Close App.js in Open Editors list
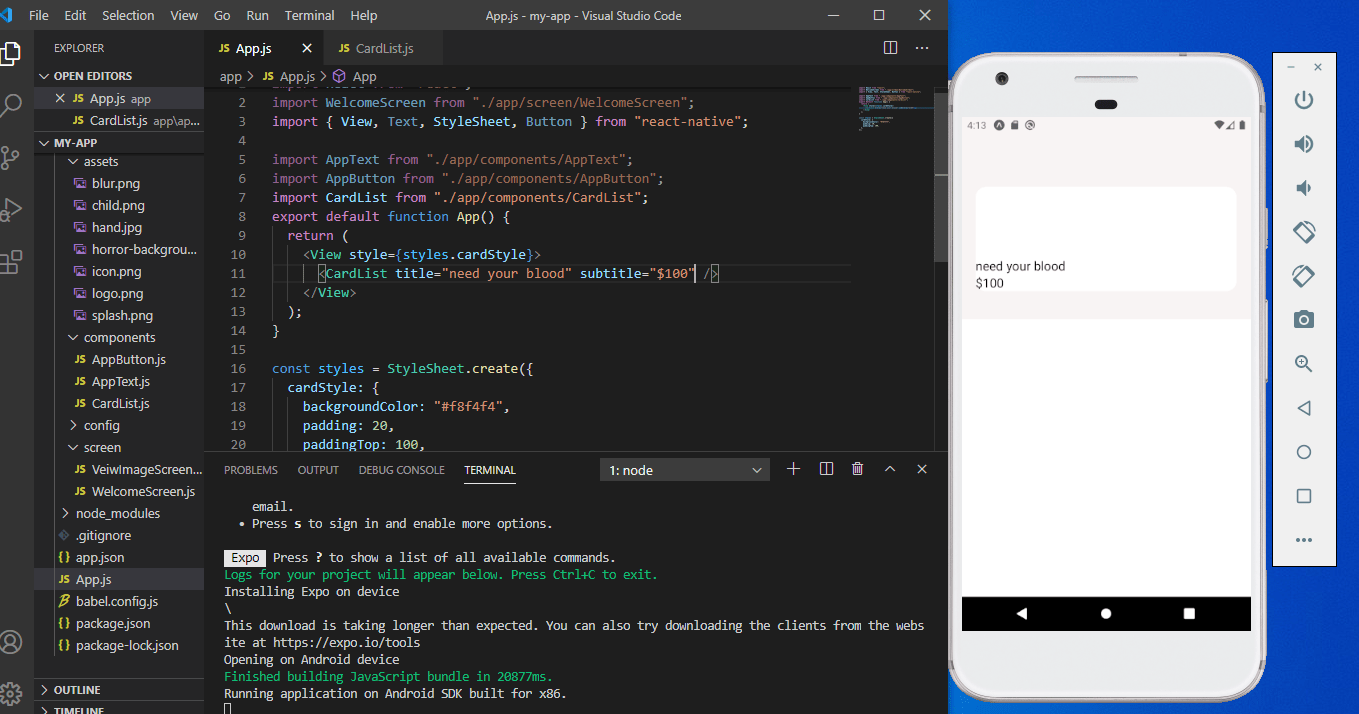Image resolution: width=1359 pixels, height=714 pixels. pyautogui.click(x=60, y=99)
